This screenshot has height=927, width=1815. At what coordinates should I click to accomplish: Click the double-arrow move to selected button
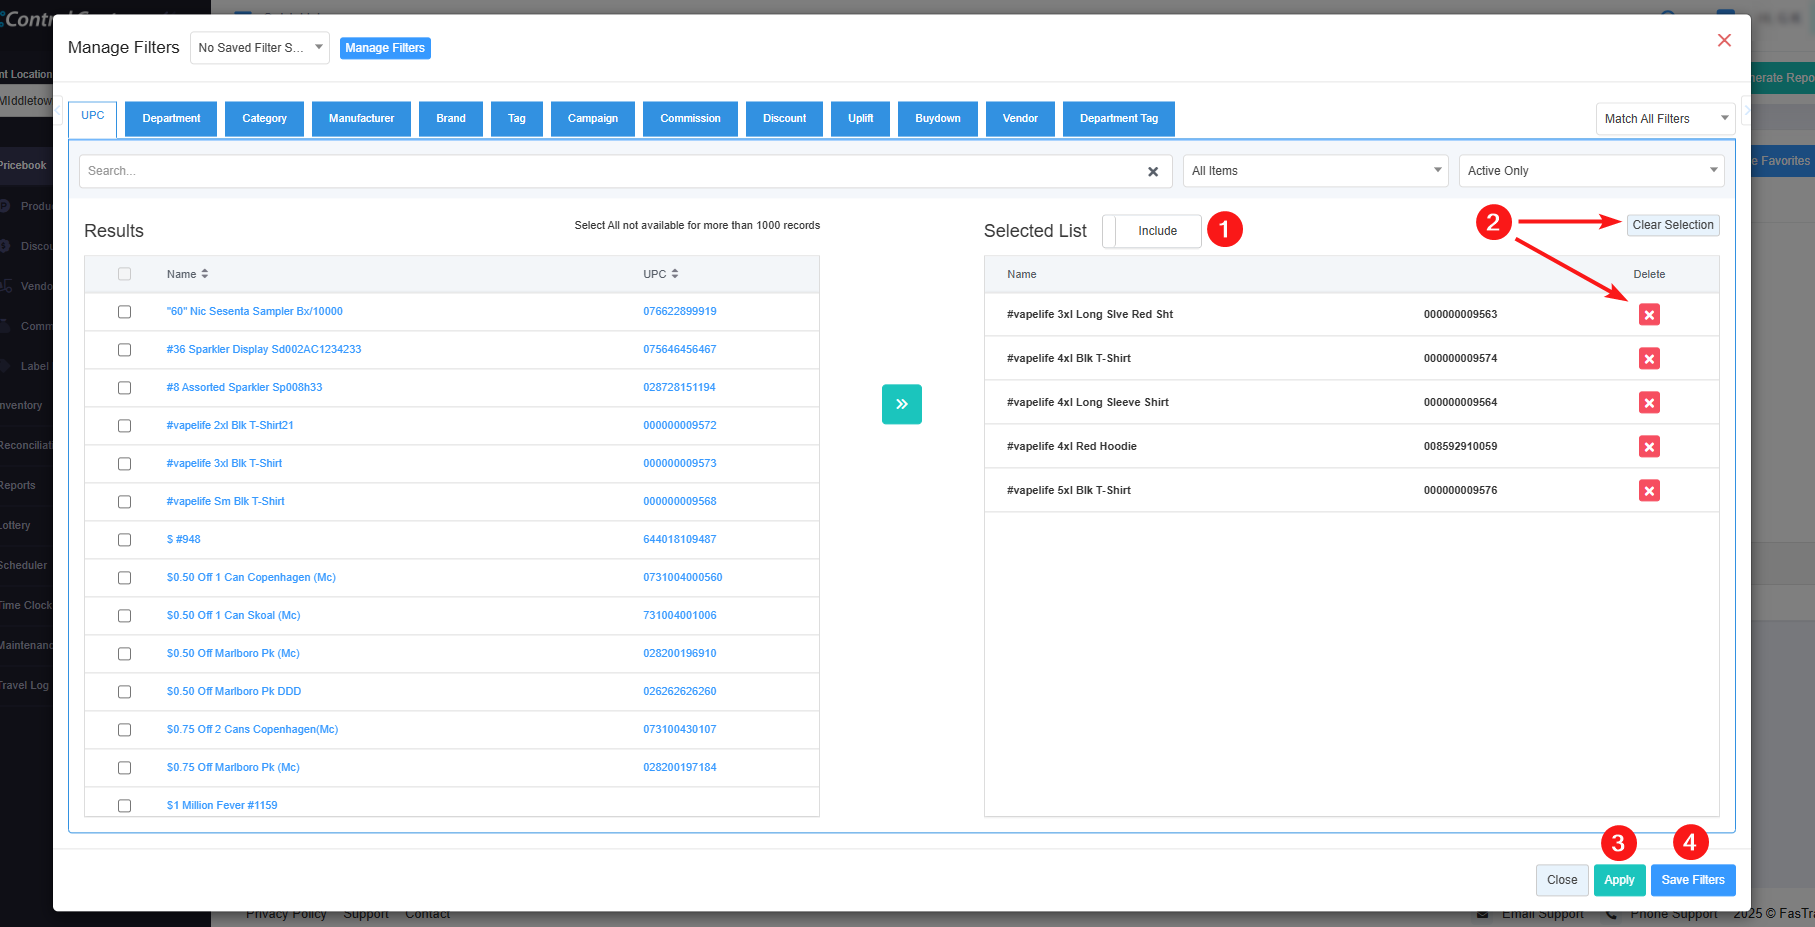(x=901, y=404)
